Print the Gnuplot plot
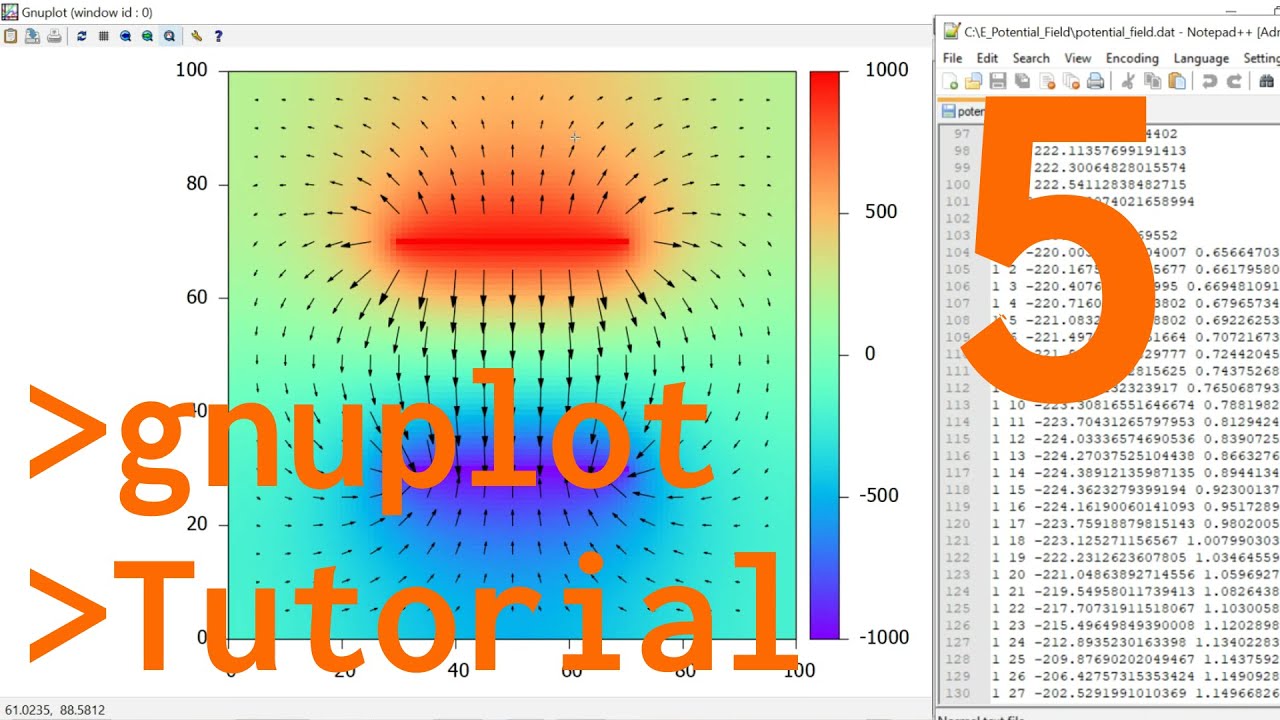This screenshot has width=1280, height=720. point(54,36)
